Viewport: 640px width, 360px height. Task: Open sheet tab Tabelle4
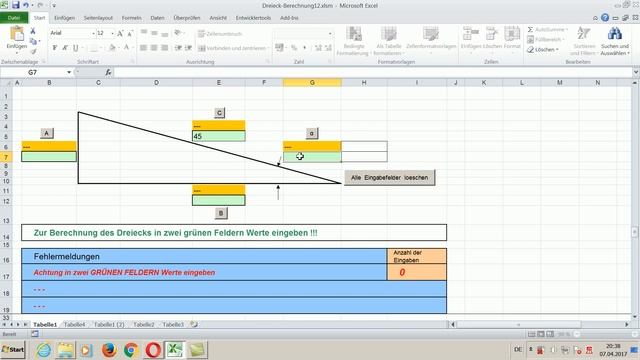point(75,324)
